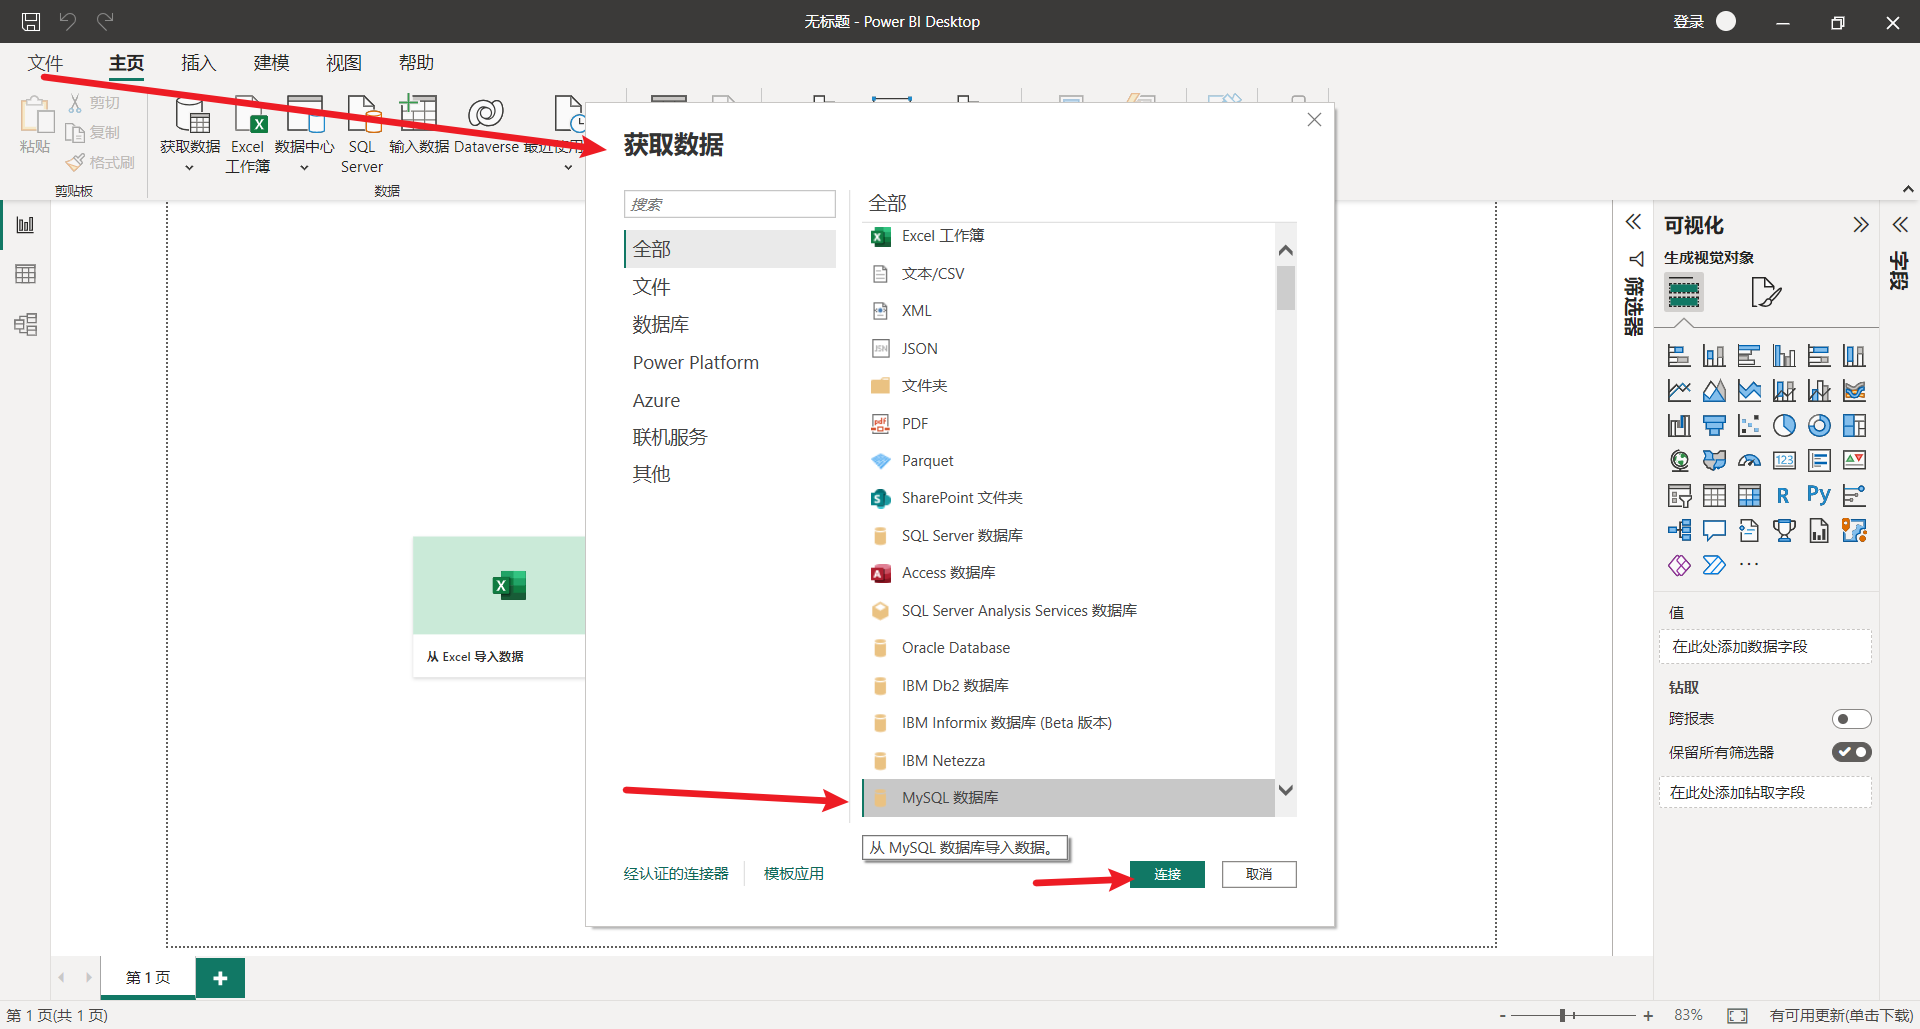Click the 输入数据 ribbon button
The image size is (1920, 1029).
pos(419,125)
